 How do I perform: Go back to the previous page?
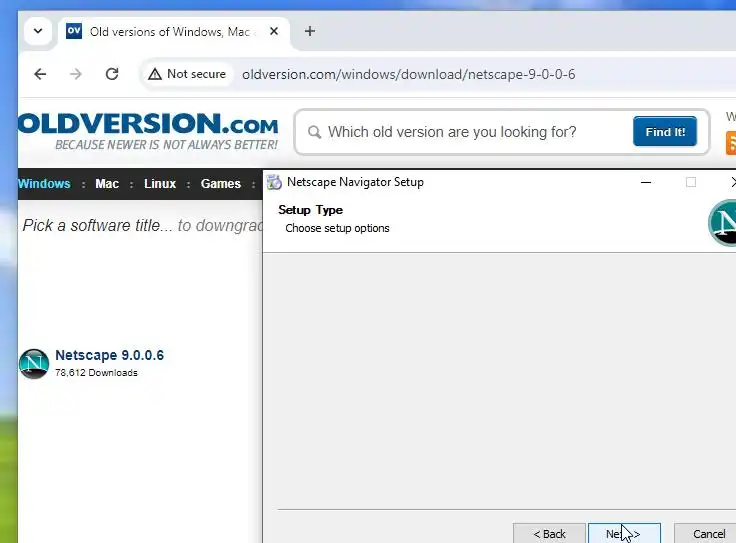click(40, 74)
